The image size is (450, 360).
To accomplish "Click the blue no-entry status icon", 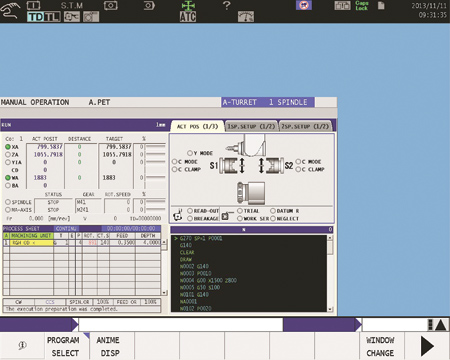I will (x=304, y=5).
